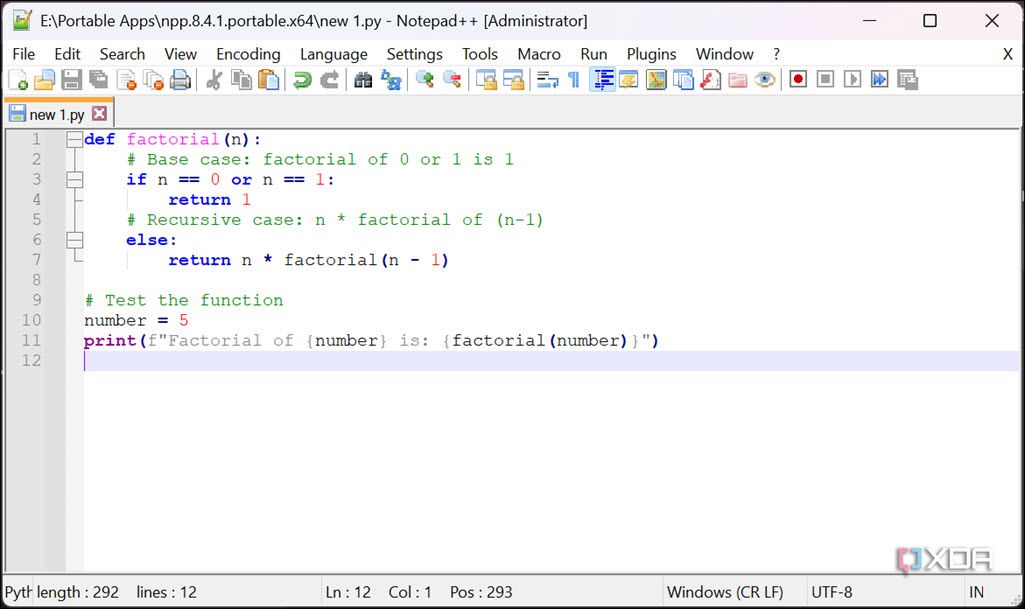Viewport: 1025px width, 609px height.
Task: Open the Document List panel icon
Action: pyautogui.click(x=683, y=80)
